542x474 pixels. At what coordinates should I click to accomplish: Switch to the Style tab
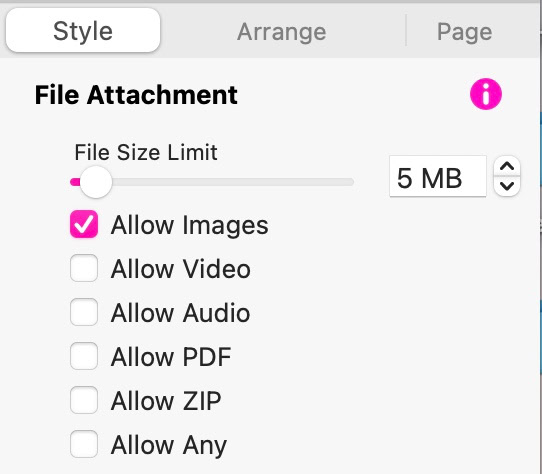[83, 31]
